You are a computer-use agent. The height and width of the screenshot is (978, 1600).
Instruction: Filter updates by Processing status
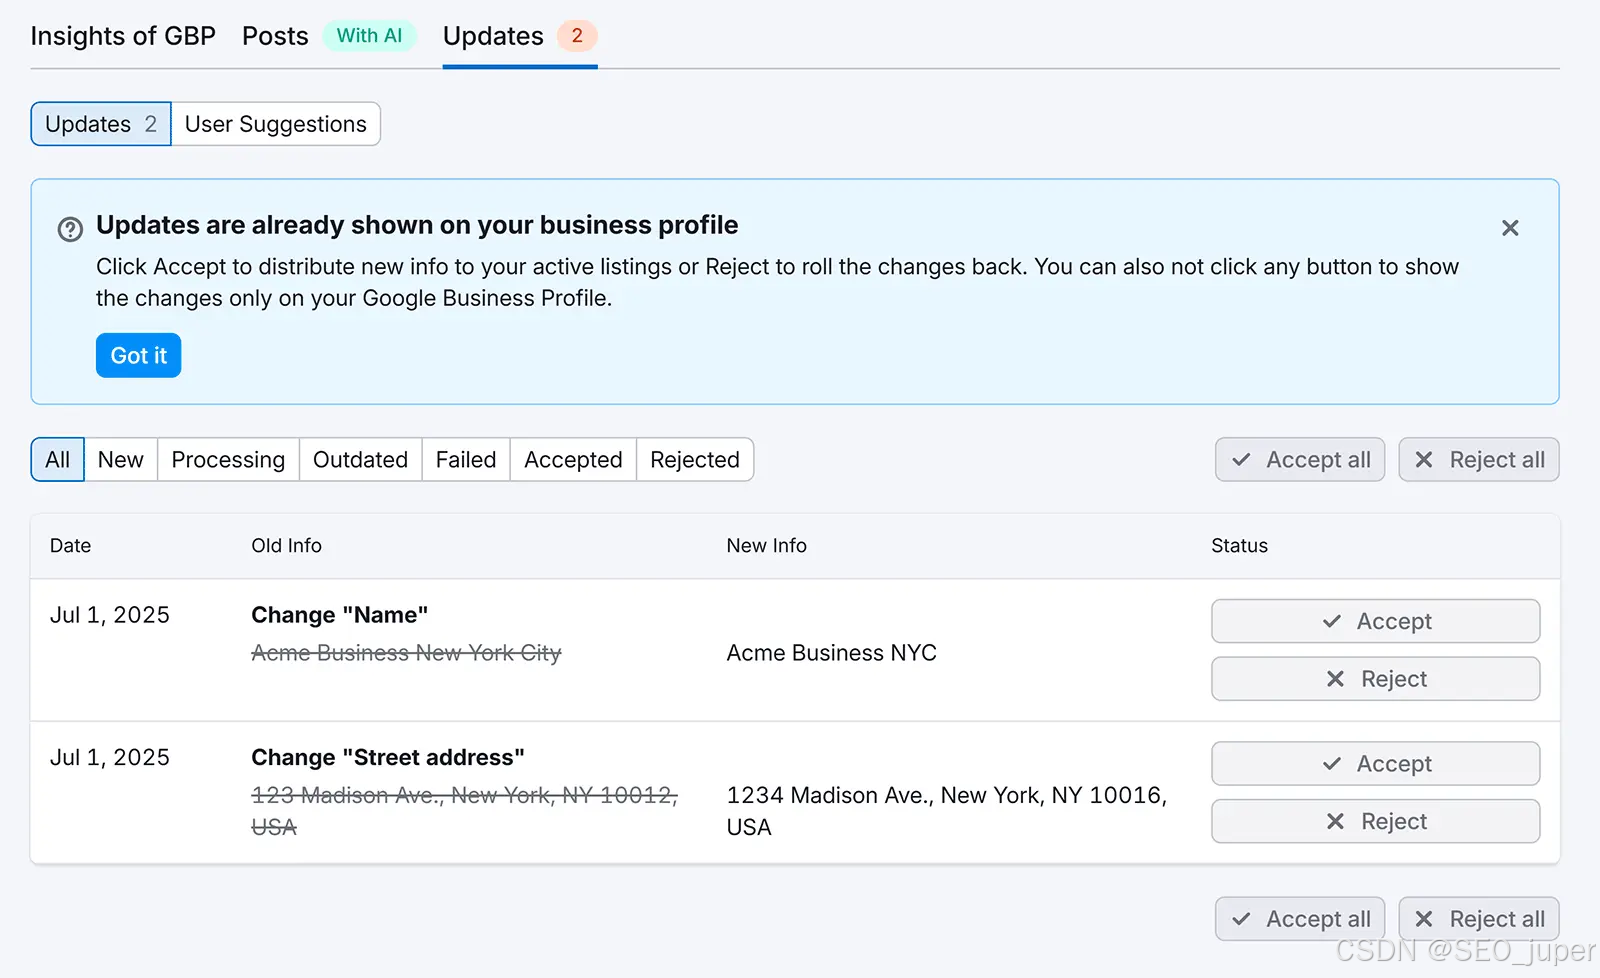(x=228, y=460)
